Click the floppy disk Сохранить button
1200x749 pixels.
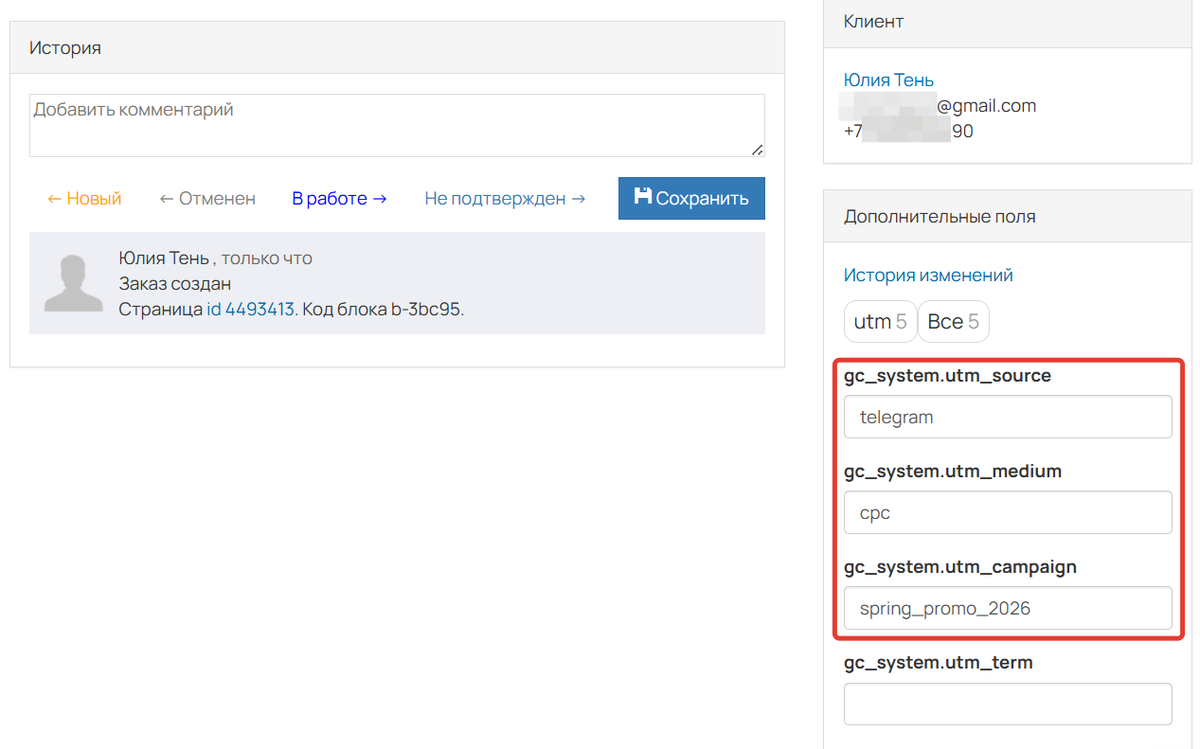tap(691, 198)
